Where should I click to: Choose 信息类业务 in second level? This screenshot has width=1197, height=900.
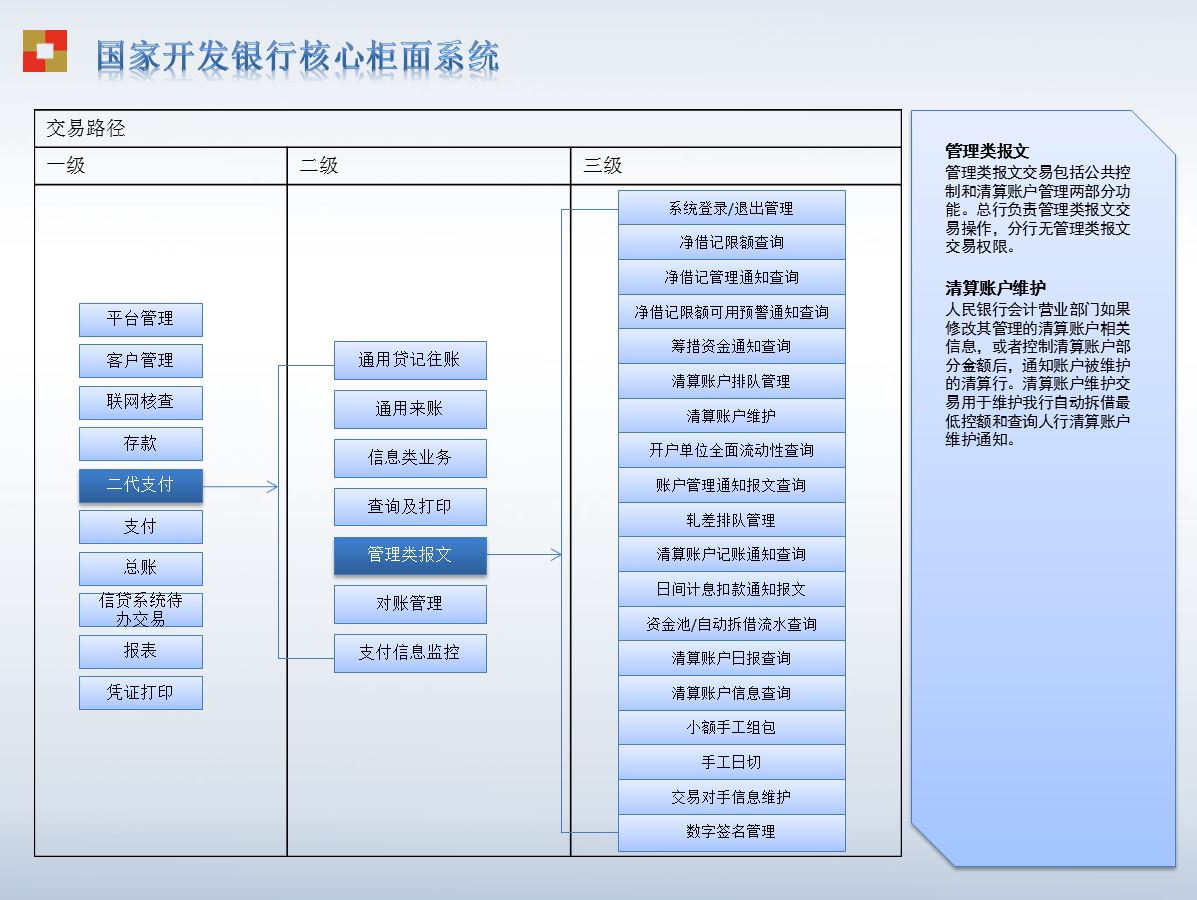[410, 458]
